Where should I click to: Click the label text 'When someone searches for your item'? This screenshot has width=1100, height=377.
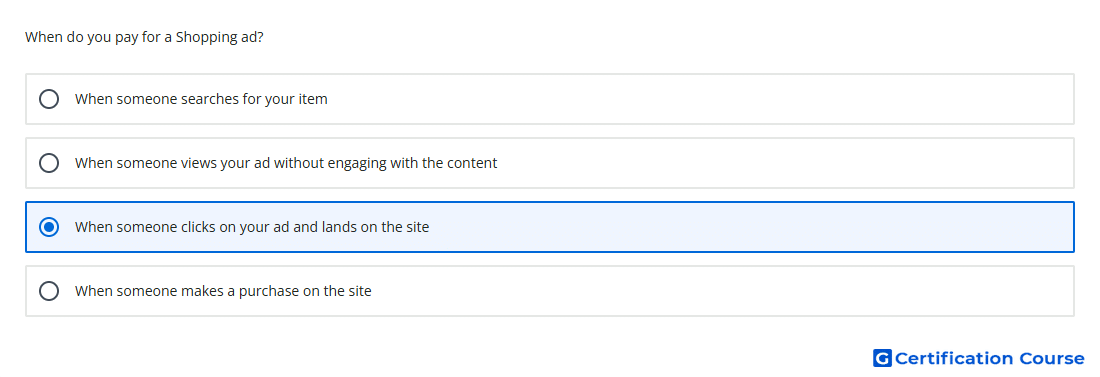(201, 99)
